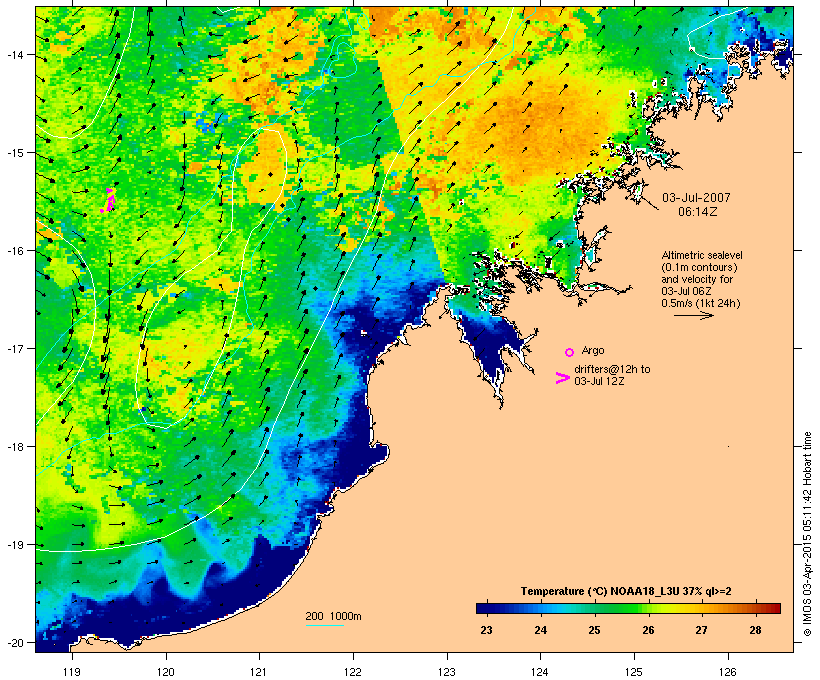The height and width of the screenshot is (680, 820).
Task: Click the "03-Jul 06Z" legend line
Action: pyautogui.click(x=686, y=291)
